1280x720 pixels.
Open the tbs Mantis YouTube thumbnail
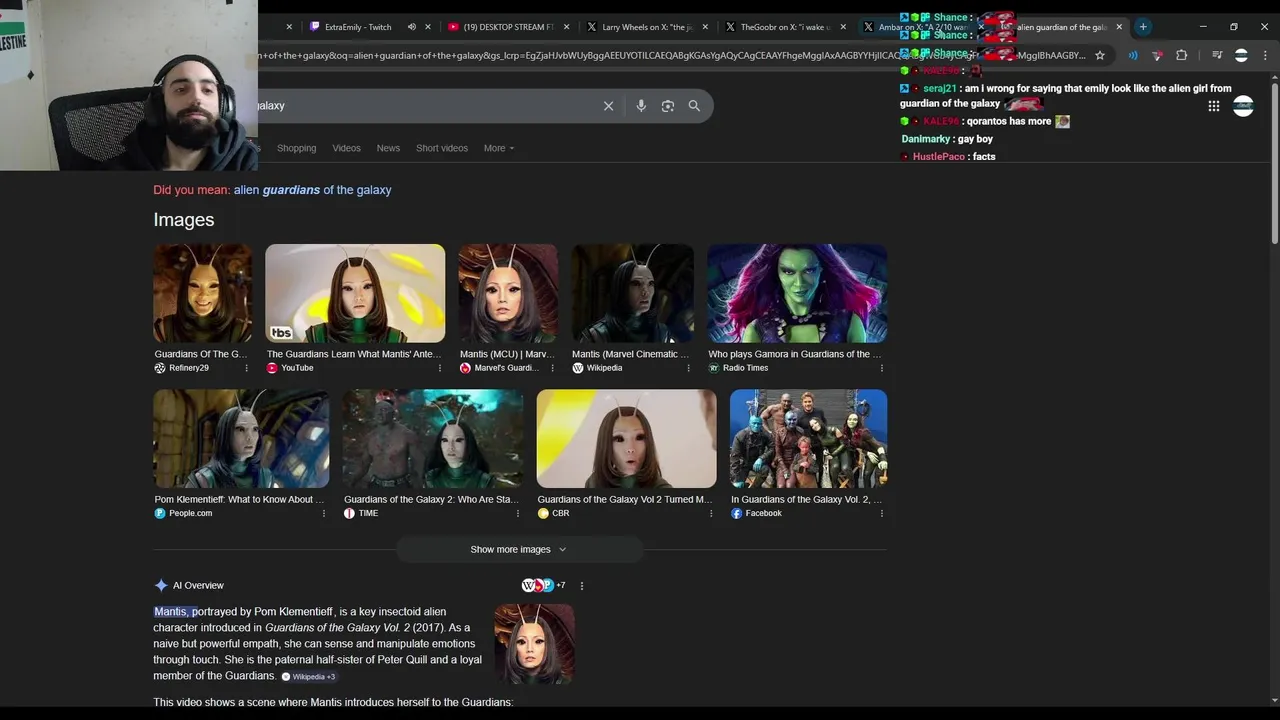pyautogui.click(x=355, y=293)
